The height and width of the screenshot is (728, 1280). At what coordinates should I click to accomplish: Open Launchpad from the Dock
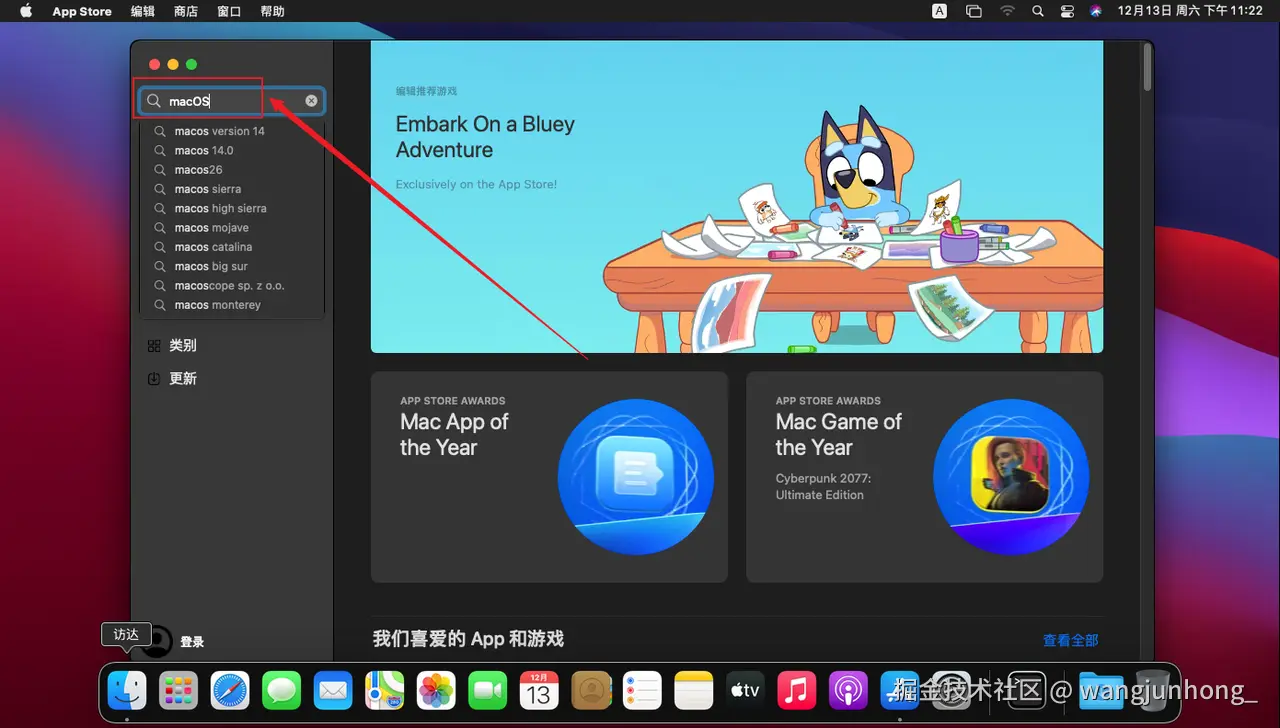pos(179,690)
